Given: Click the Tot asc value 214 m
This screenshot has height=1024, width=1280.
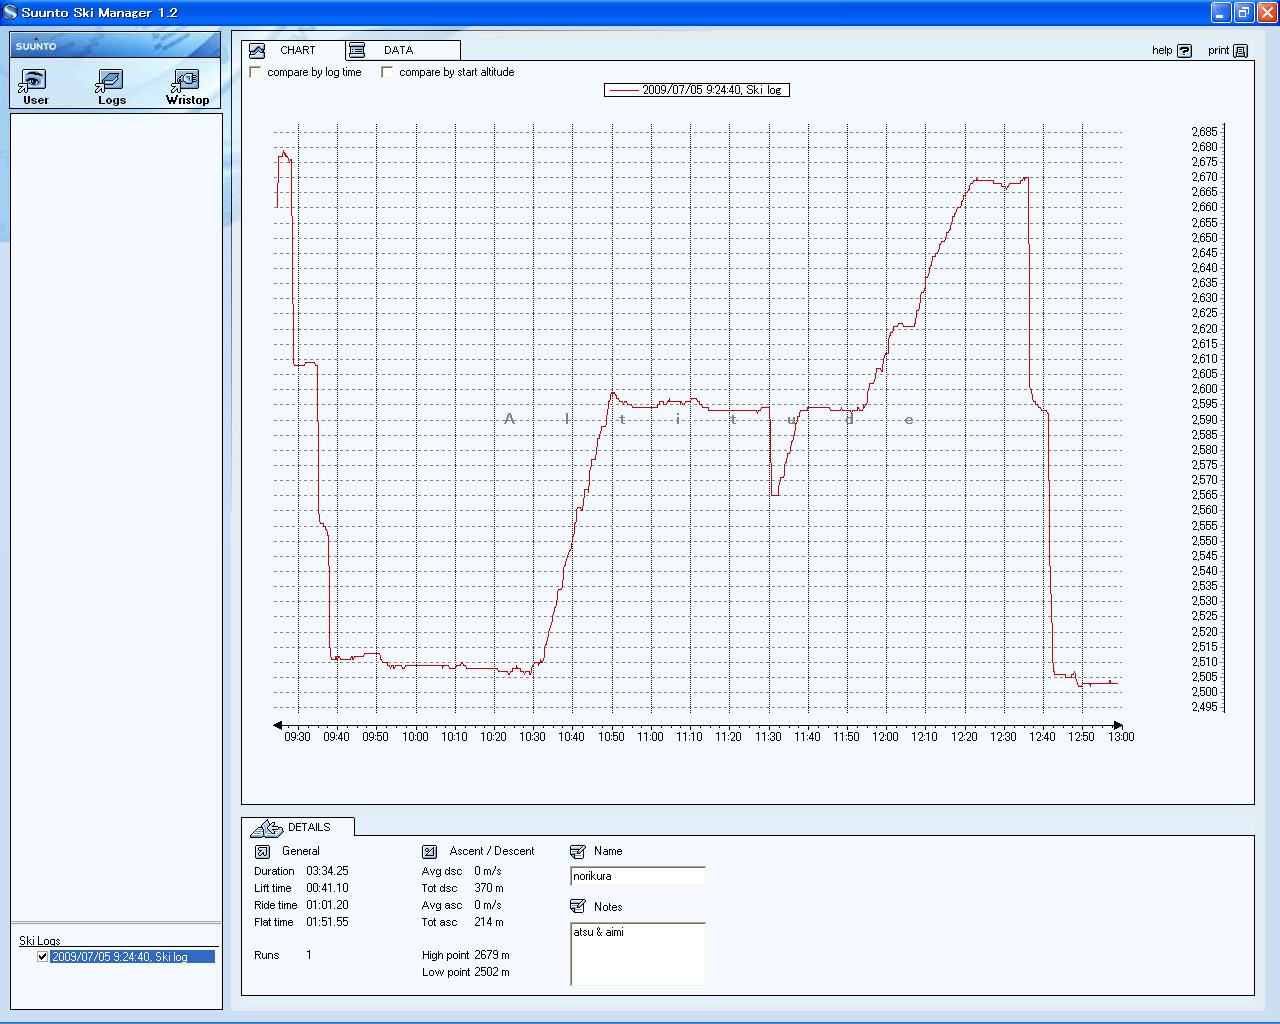Looking at the screenshot, I should (489, 922).
